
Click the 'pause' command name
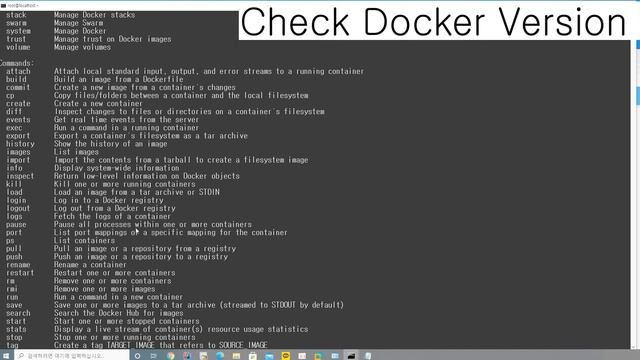pyautogui.click(x=16, y=224)
